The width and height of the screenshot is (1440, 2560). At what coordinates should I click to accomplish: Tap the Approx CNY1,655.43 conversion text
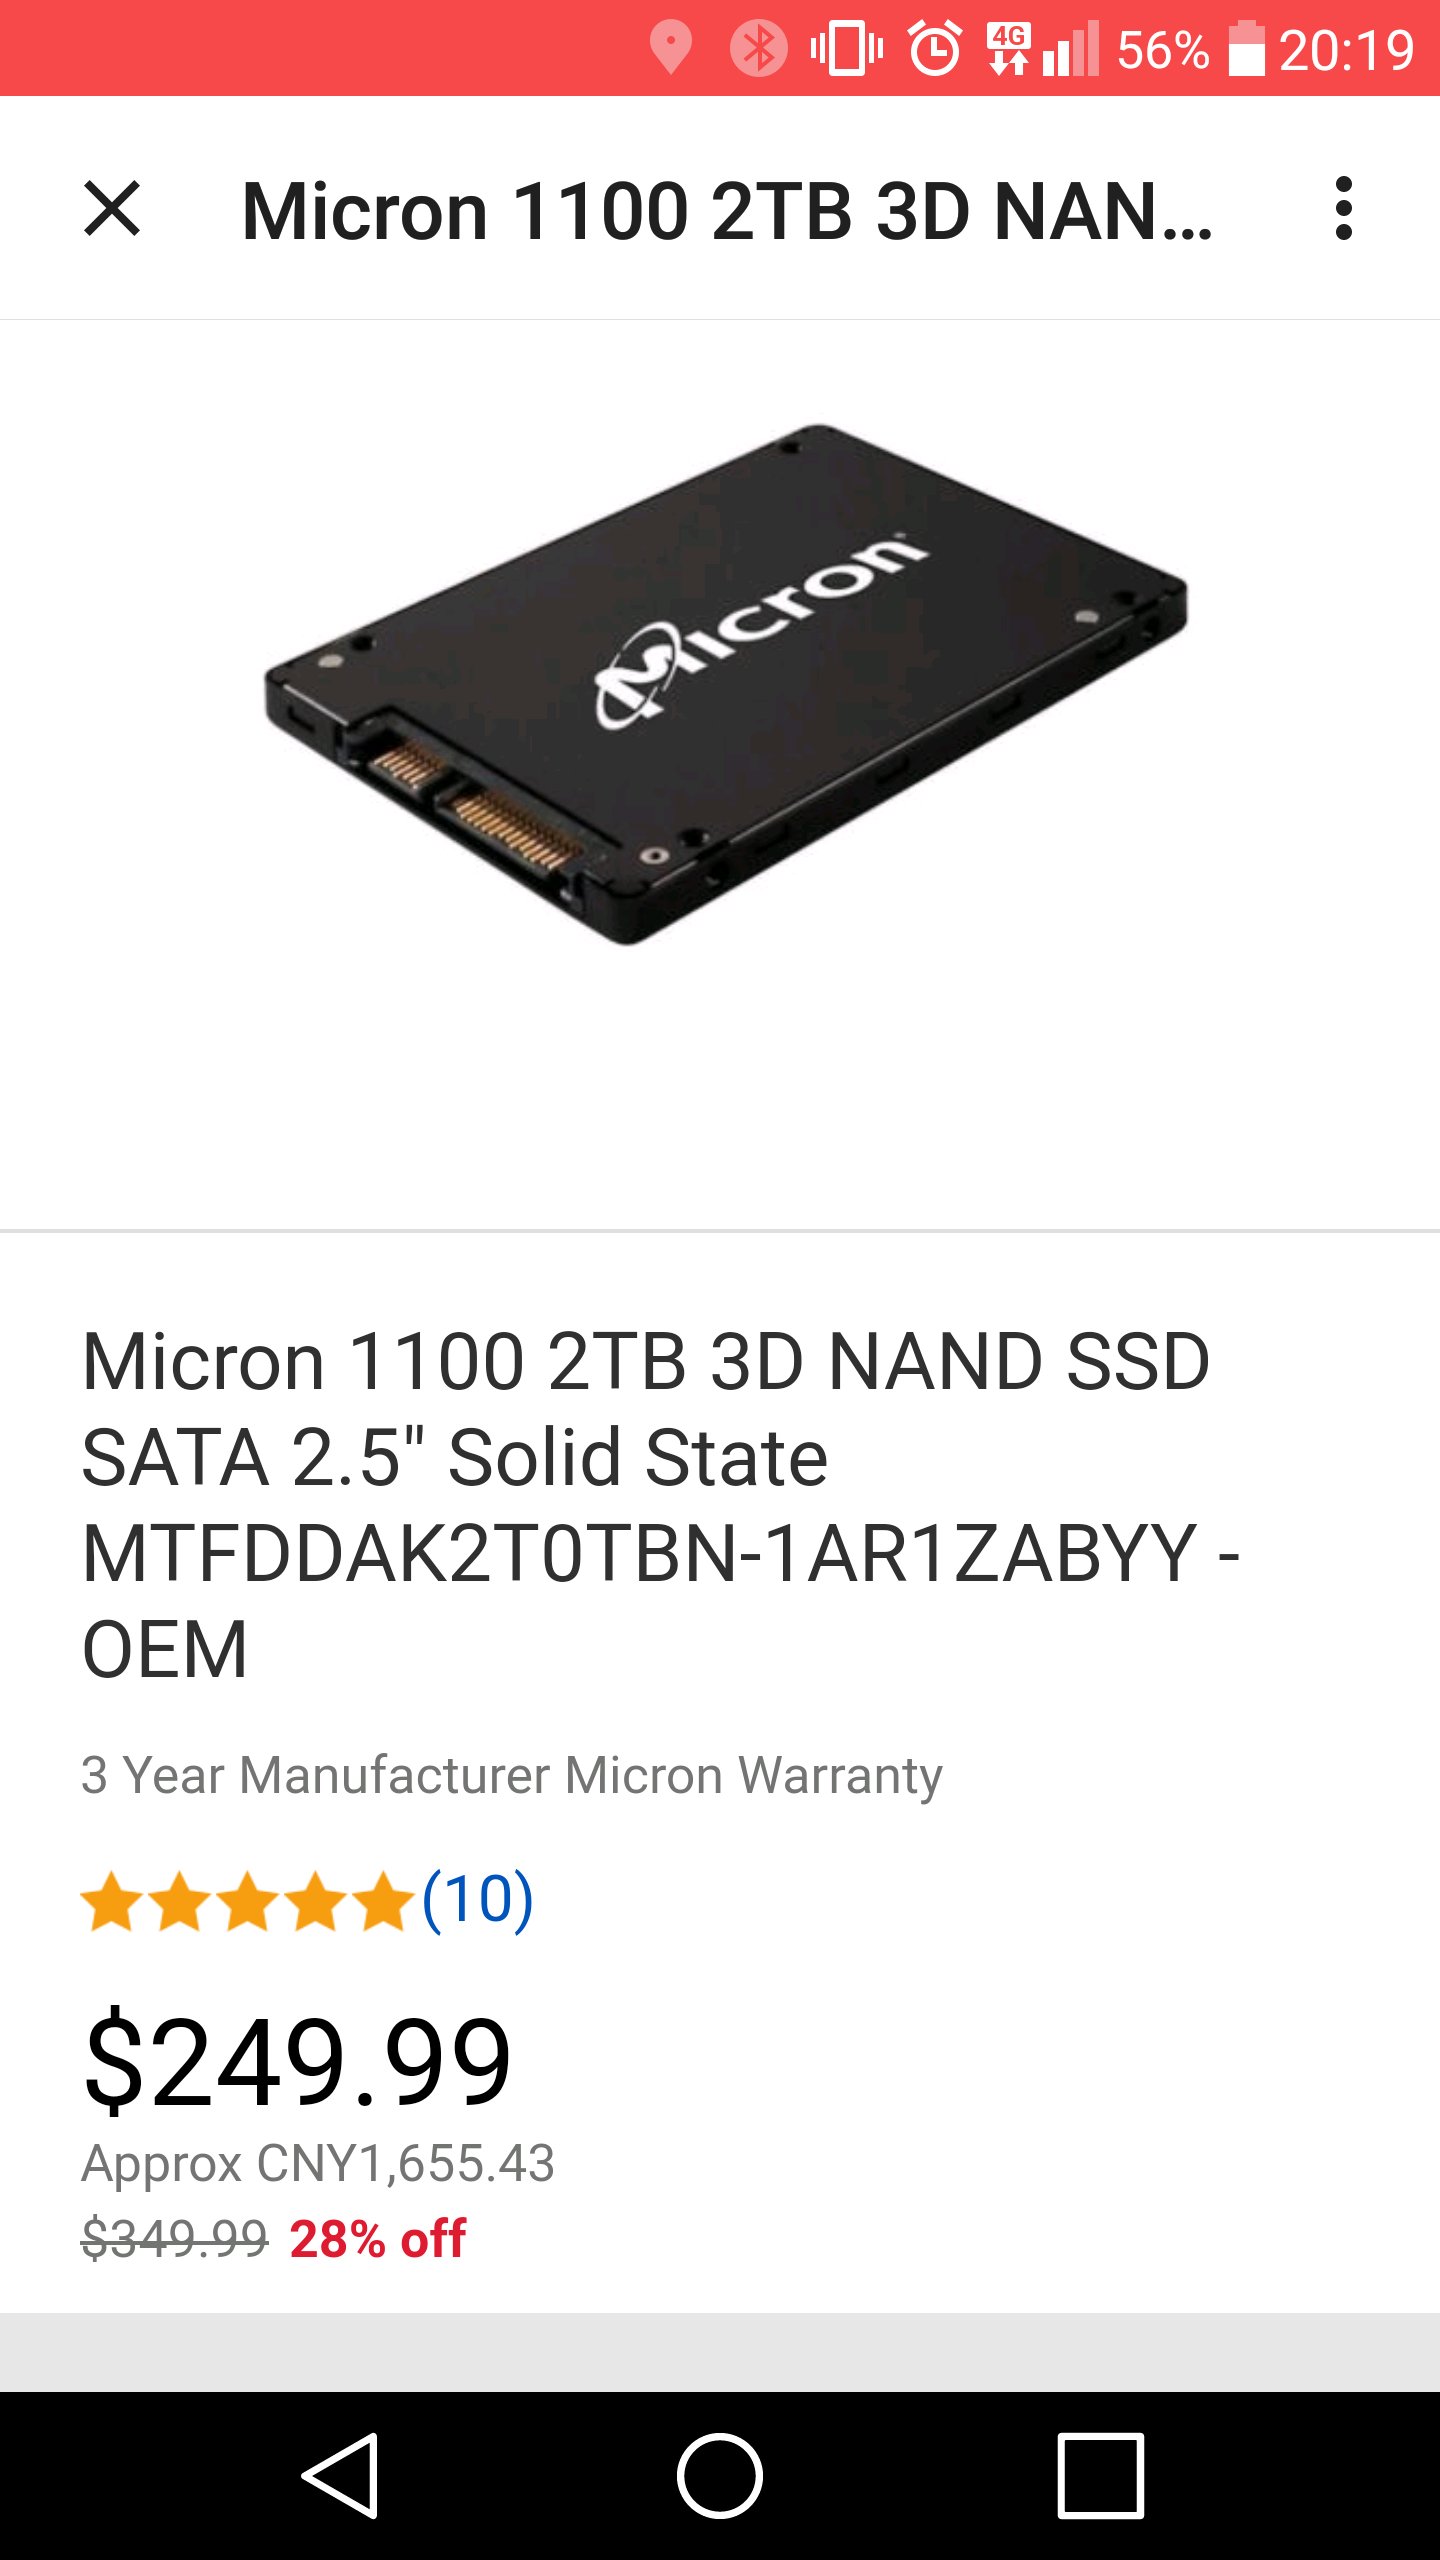tap(318, 2163)
